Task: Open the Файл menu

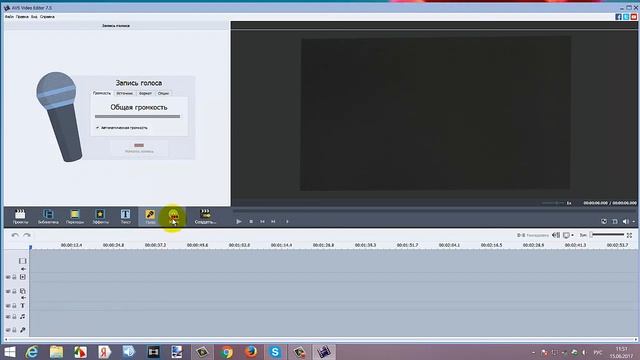Action: pyautogui.click(x=9, y=17)
